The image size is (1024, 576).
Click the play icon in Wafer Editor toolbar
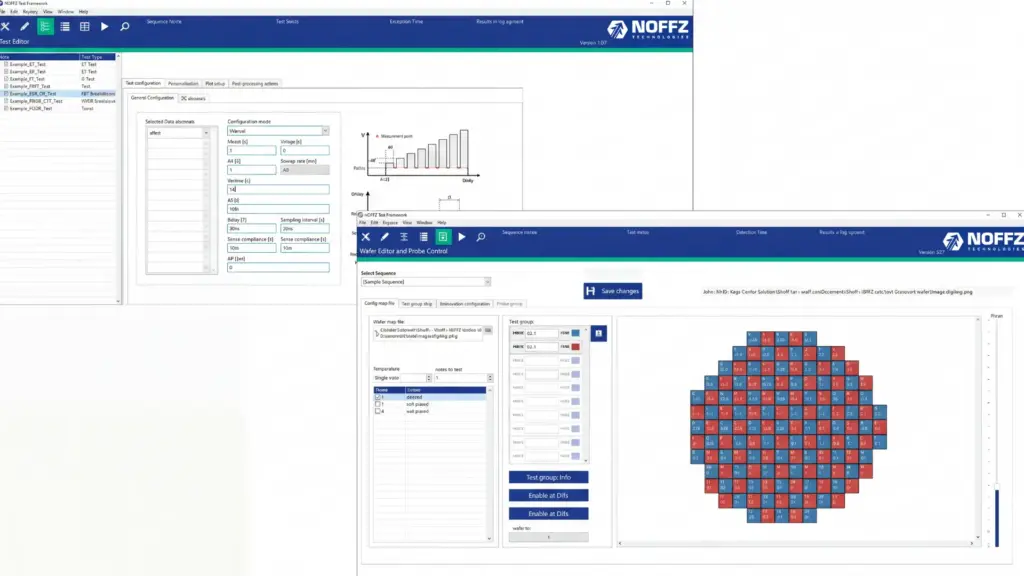point(462,237)
